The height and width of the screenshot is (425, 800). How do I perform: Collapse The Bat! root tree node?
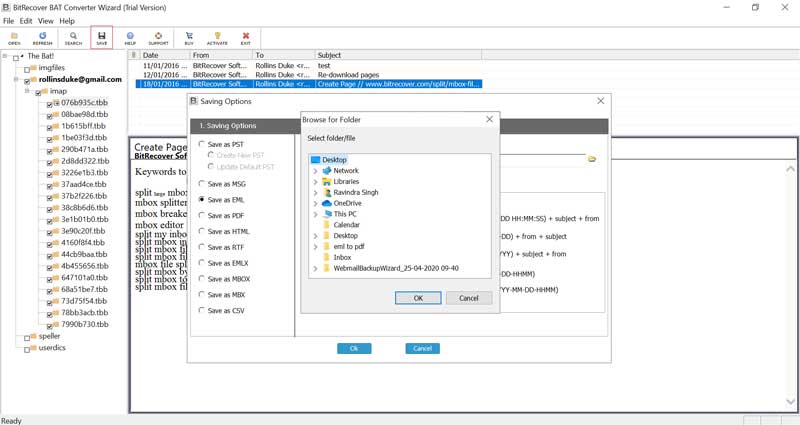[x=5, y=56]
